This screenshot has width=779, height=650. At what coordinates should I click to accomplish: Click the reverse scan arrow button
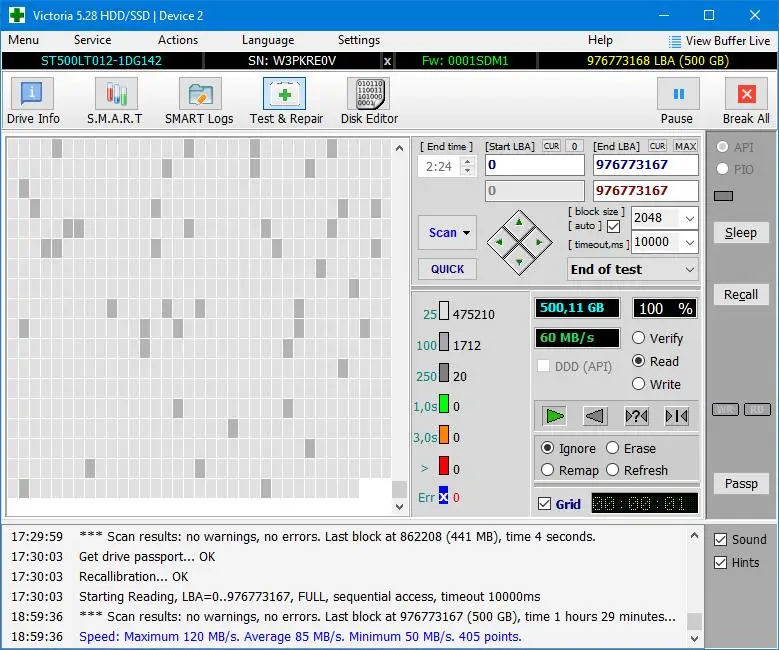pyautogui.click(x=595, y=416)
